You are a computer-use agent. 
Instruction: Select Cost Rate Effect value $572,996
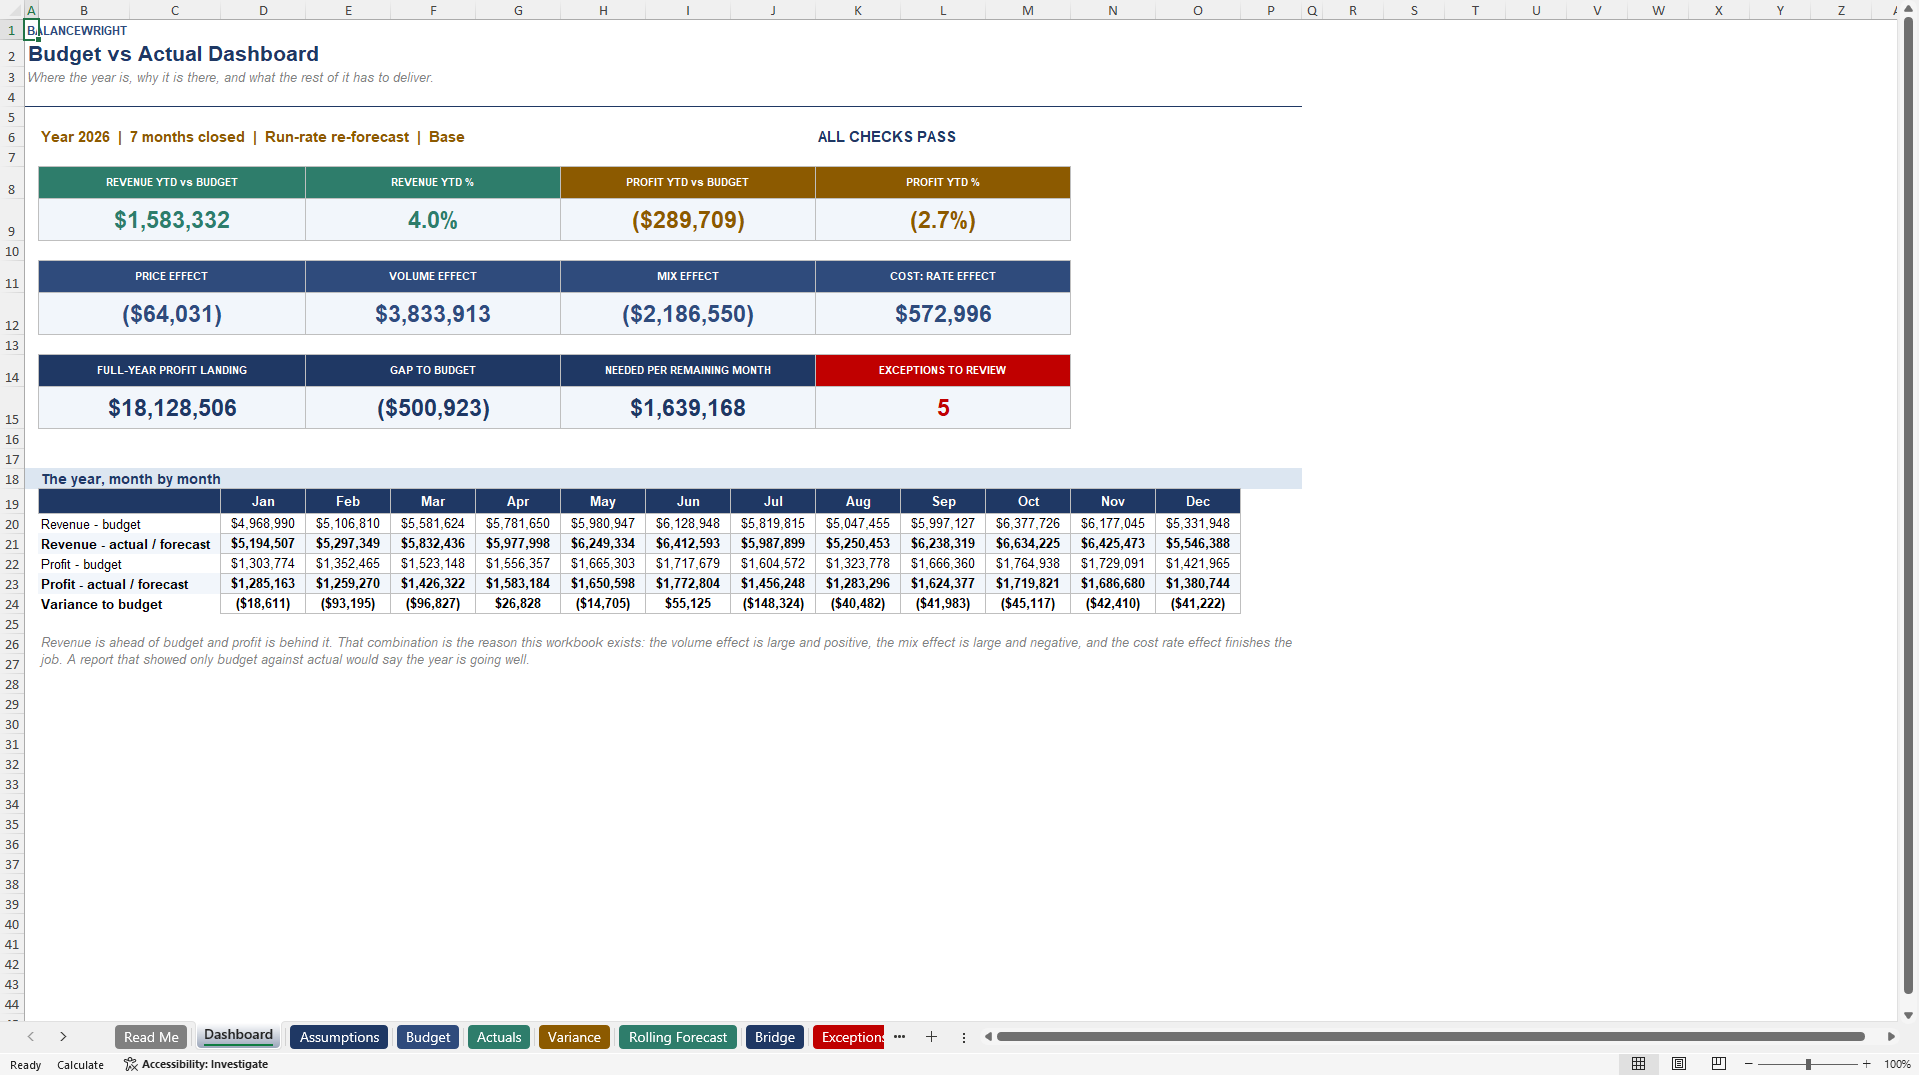943,314
